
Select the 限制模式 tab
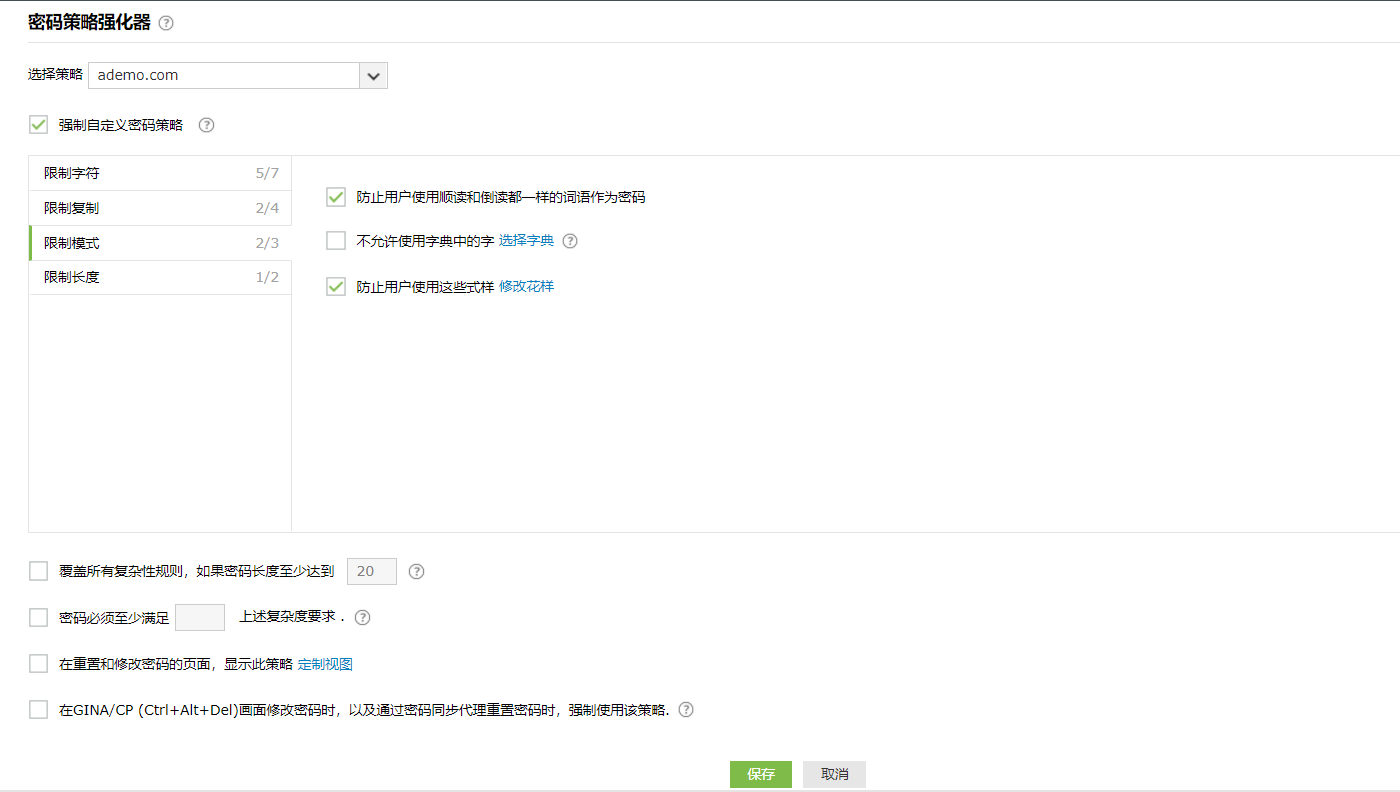[160, 243]
